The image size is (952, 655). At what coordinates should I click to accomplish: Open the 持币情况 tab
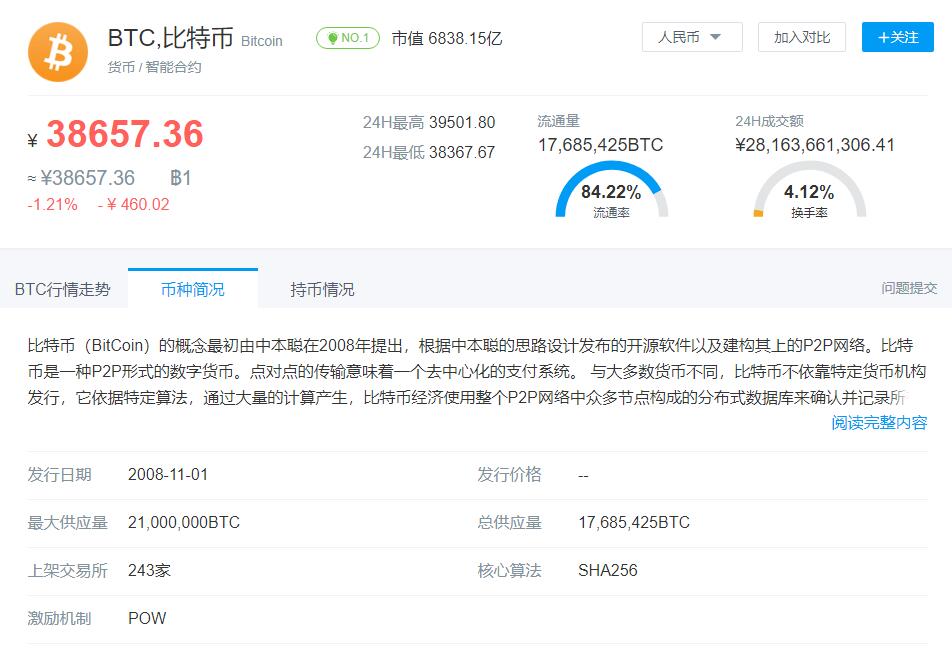click(x=322, y=289)
